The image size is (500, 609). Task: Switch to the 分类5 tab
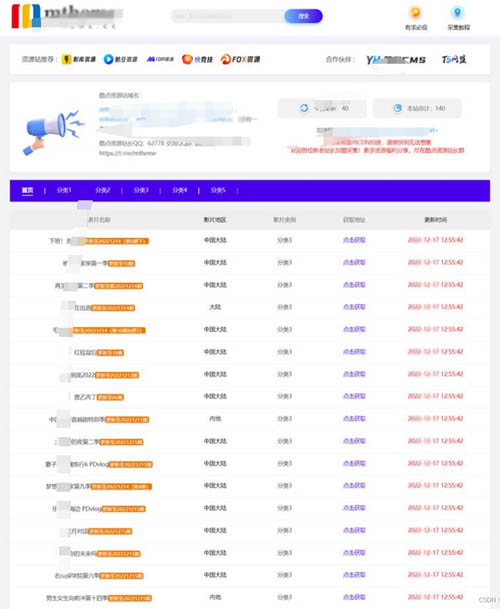[x=218, y=190]
